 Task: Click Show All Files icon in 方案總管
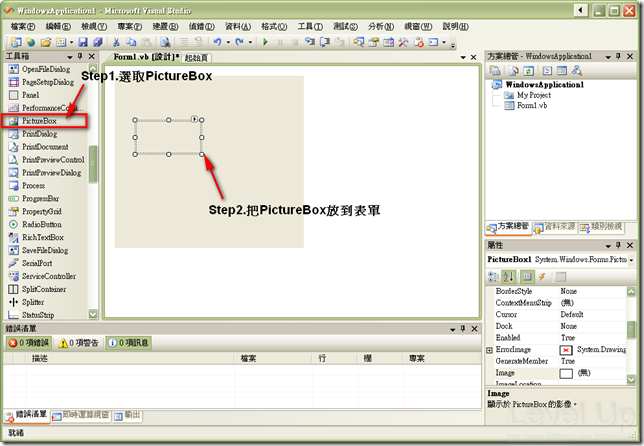(513, 71)
